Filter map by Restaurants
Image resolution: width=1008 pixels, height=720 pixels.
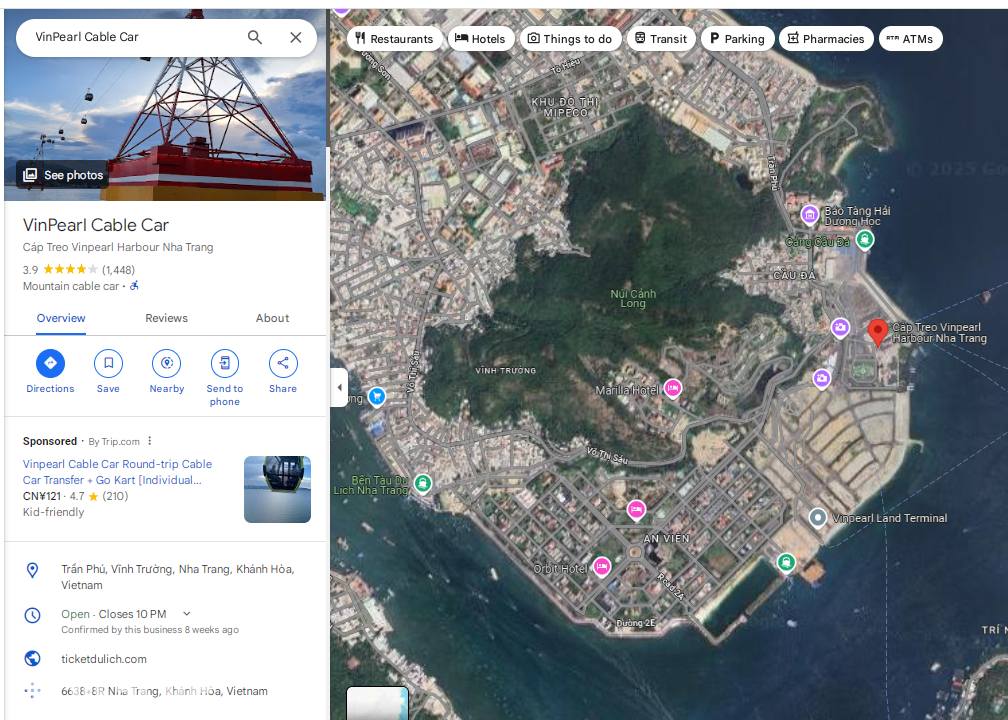(393, 39)
